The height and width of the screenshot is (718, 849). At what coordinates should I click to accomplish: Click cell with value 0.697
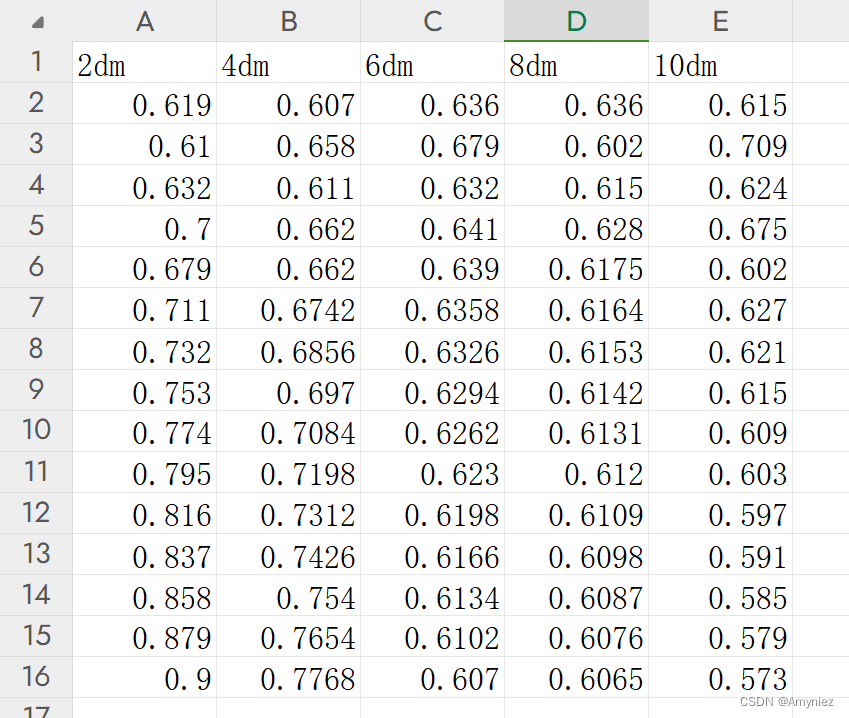(x=288, y=390)
